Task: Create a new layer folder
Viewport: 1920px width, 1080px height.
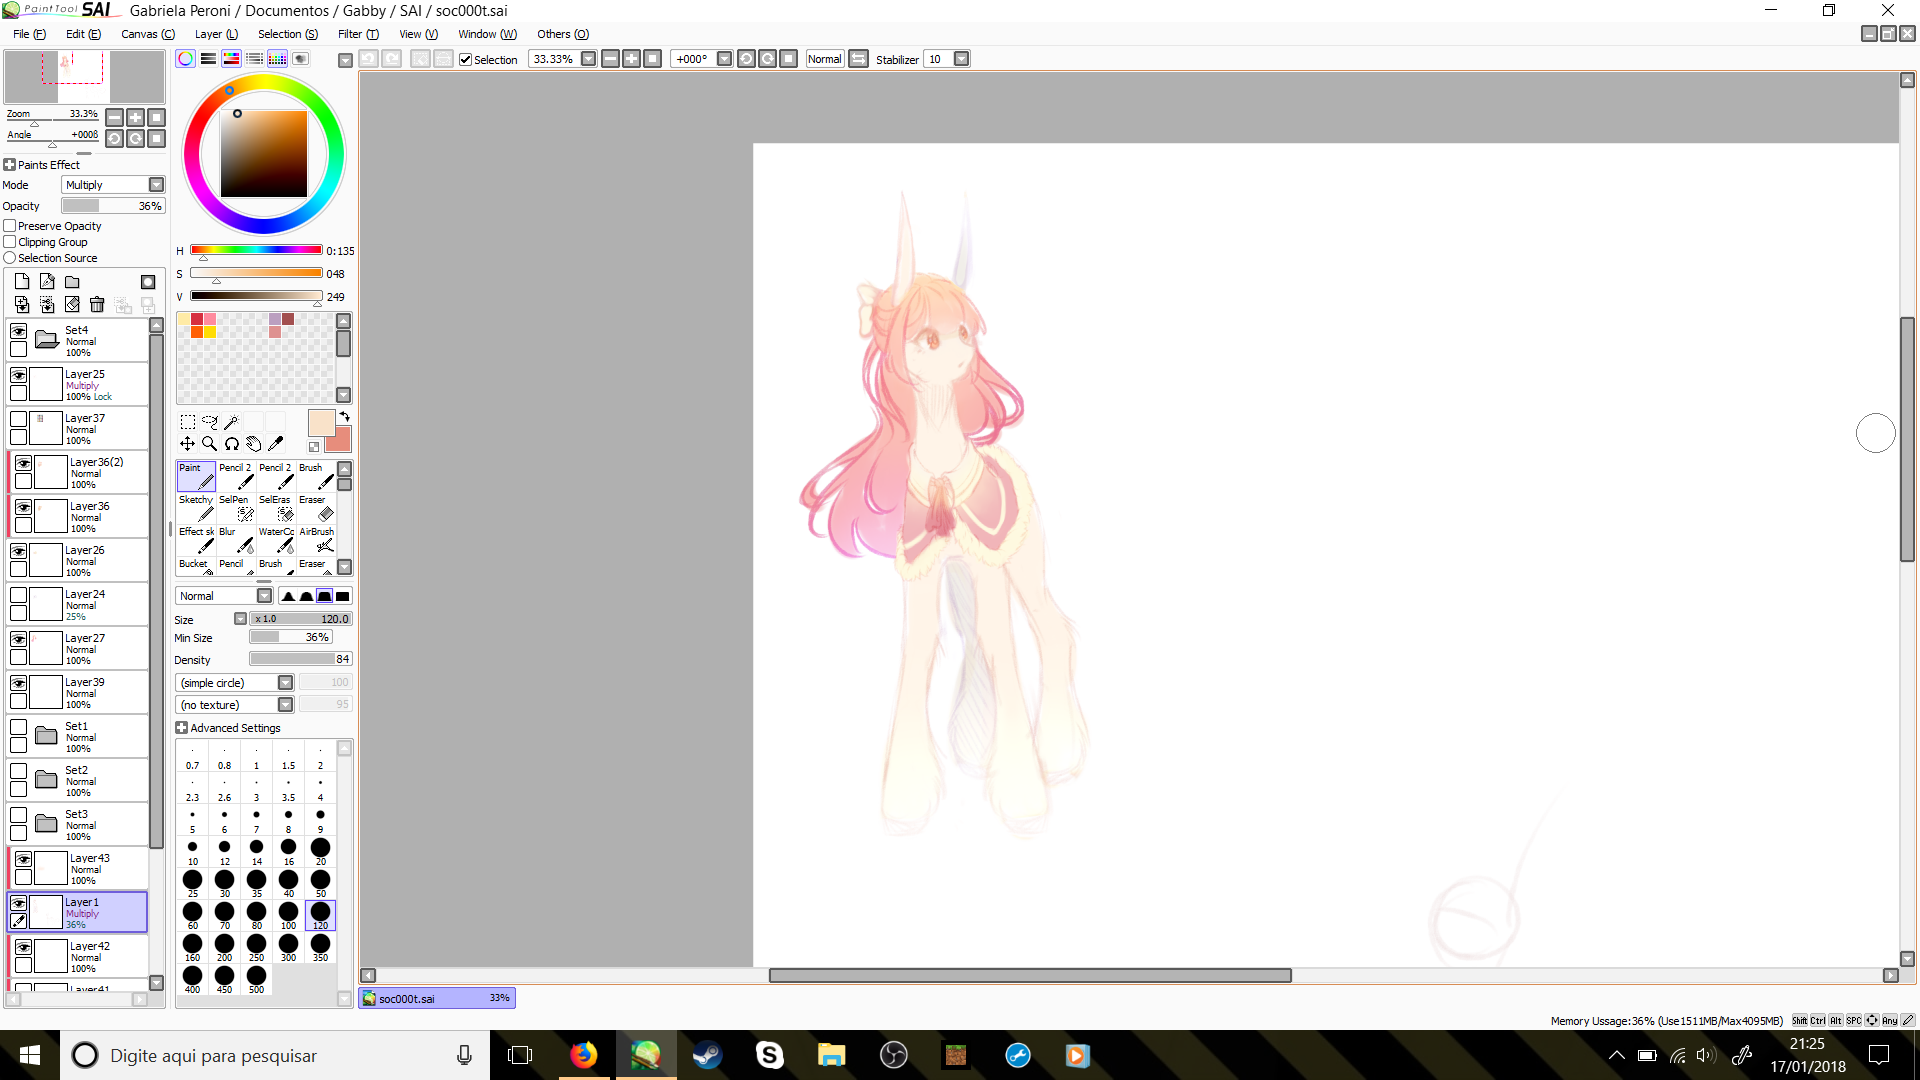Action: click(x=72, y=282)
